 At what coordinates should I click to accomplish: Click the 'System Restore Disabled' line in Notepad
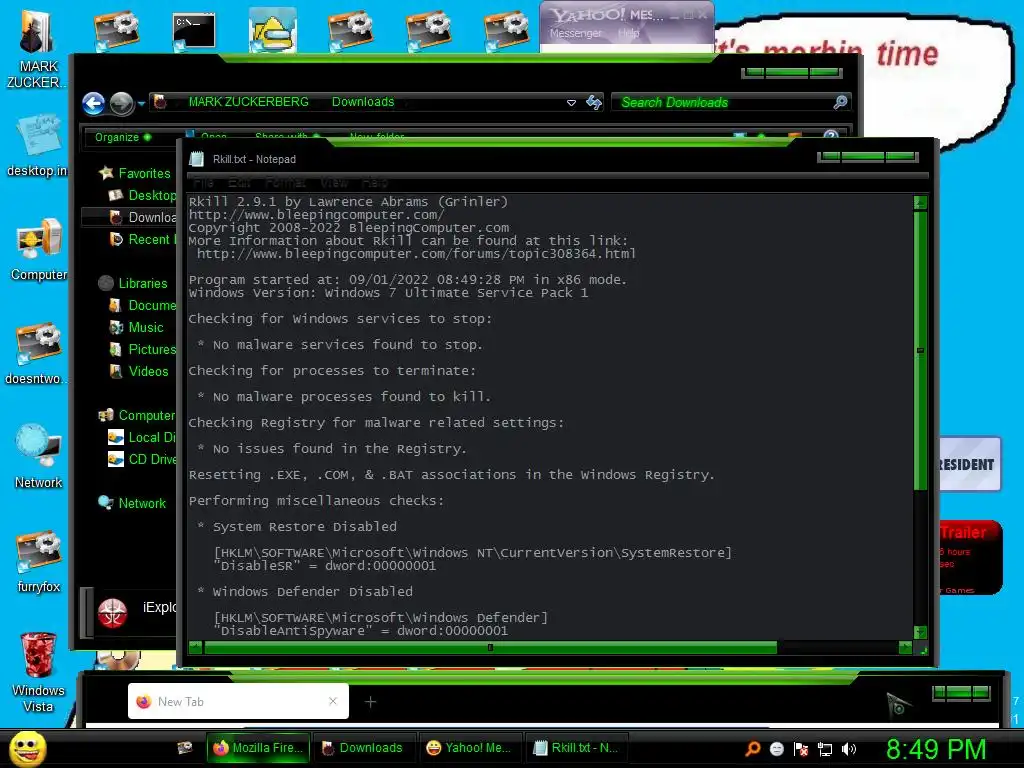click(x=305, y=526)
